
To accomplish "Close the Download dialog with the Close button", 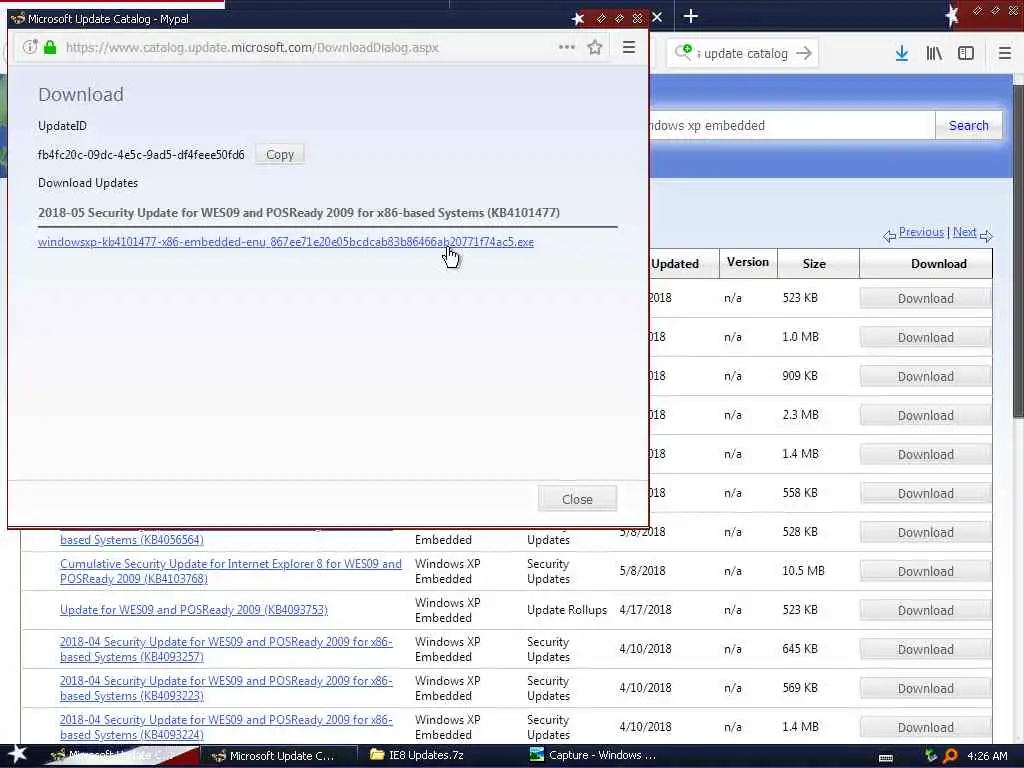I will [x=577, y=499].
